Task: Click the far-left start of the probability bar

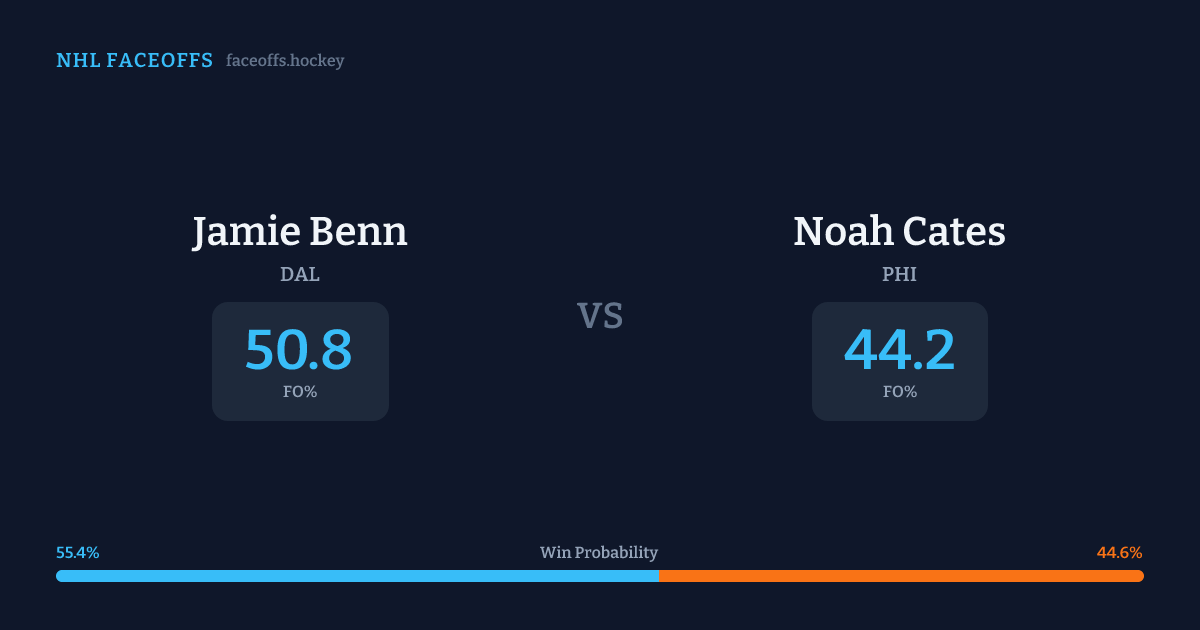Action: (60, 576)
